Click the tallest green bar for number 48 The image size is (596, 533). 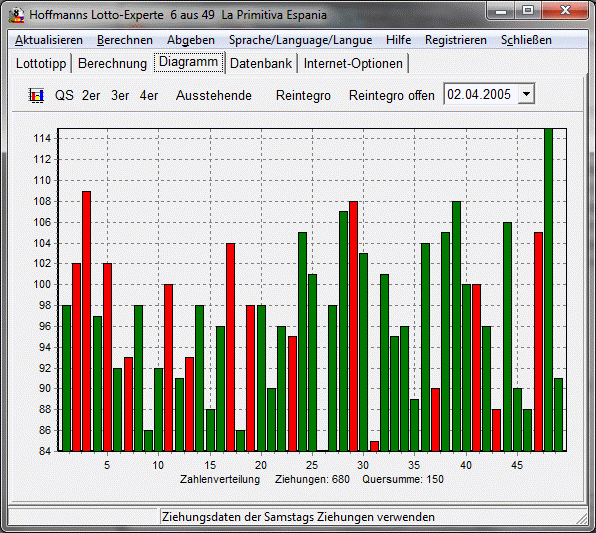coord(548,290)
